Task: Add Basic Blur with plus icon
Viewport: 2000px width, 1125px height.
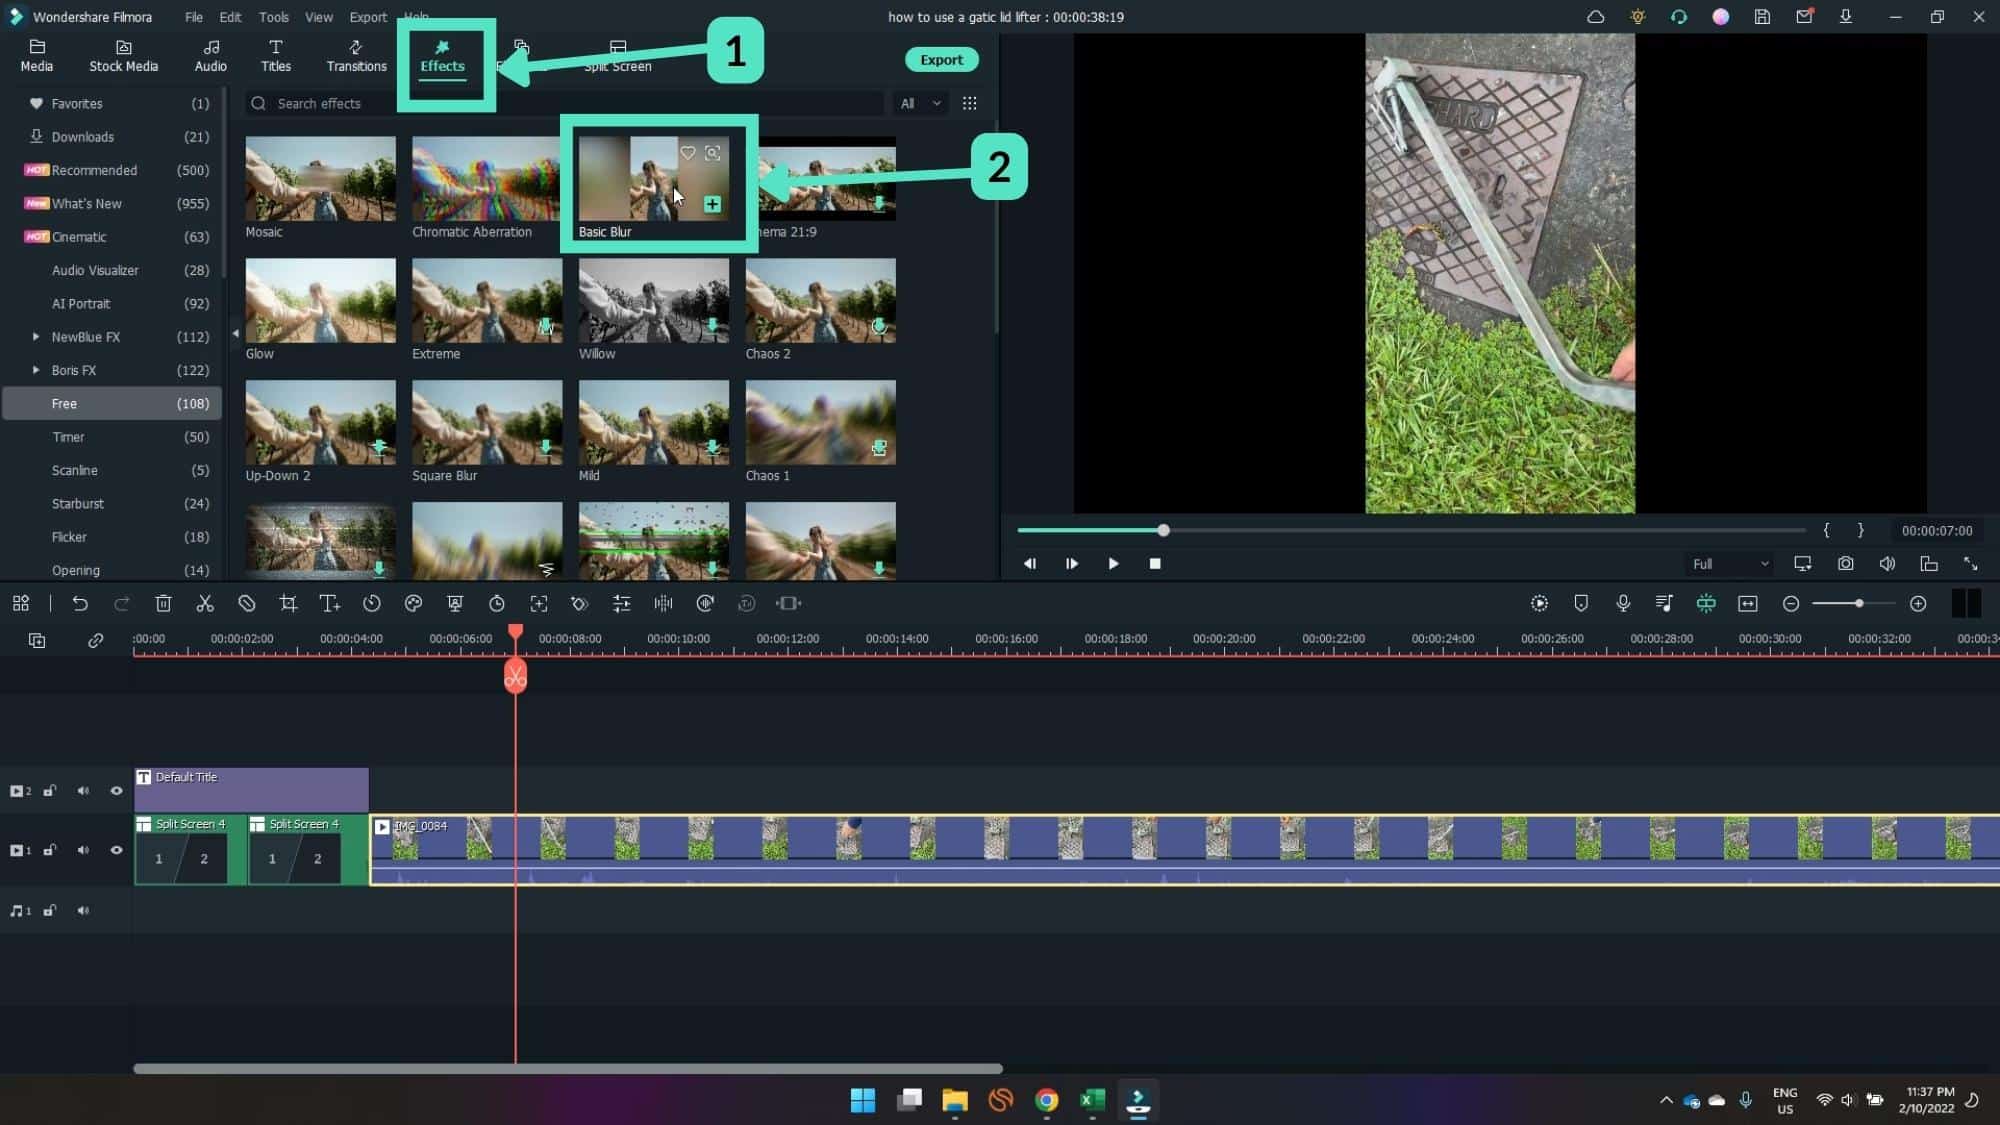Action: [x=712, y=204]
